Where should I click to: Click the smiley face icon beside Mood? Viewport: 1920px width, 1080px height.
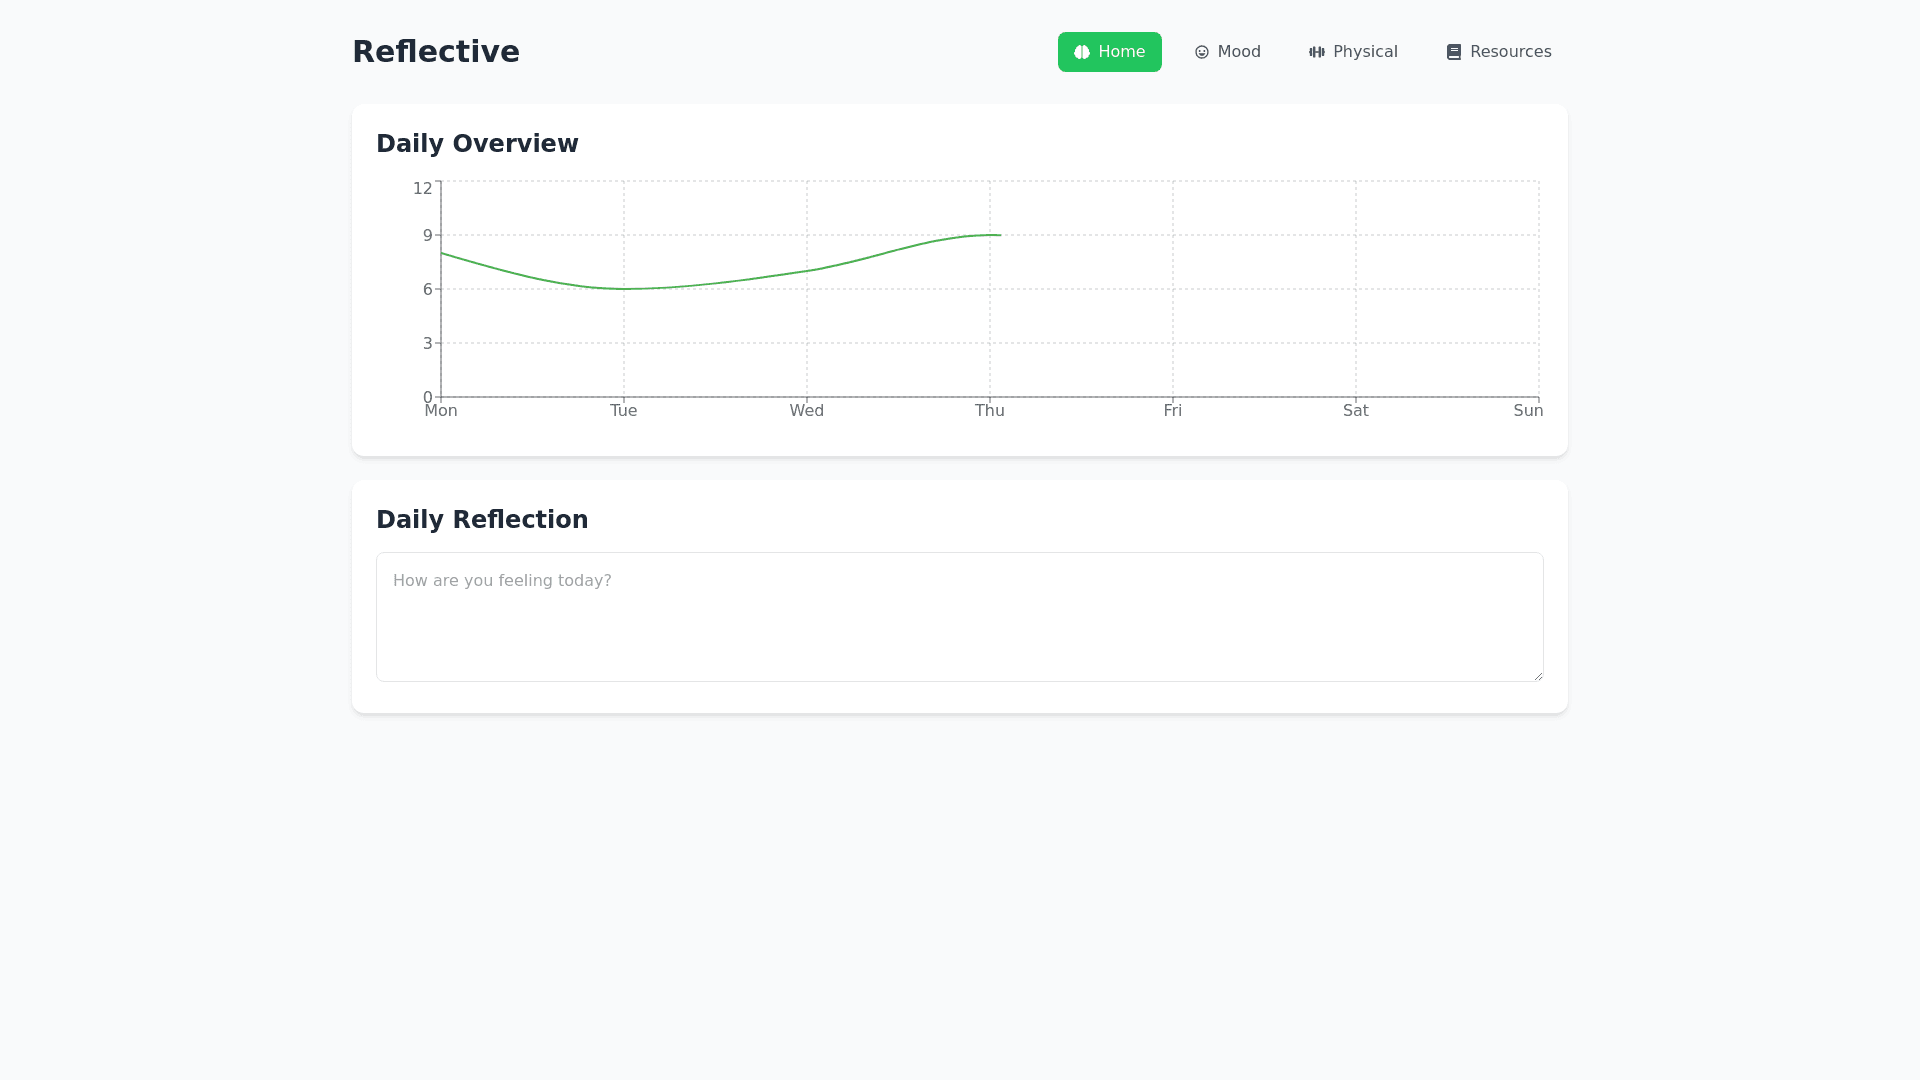[1202, 52]
